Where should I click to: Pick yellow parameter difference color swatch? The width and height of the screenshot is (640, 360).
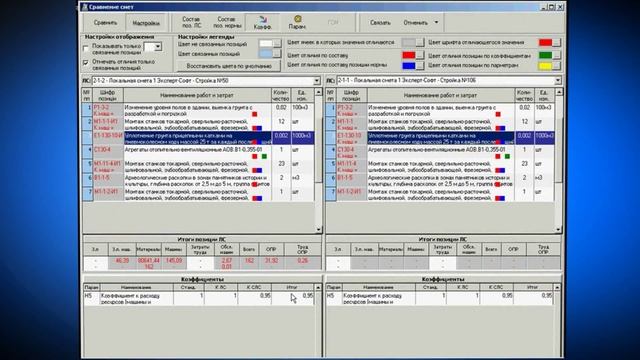[x=545, y=66]
